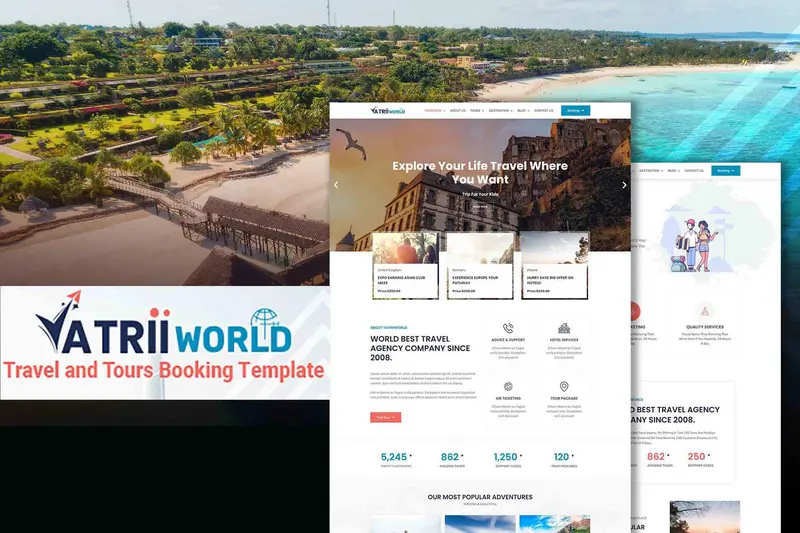This screenshot has width=800, height=533.
Task: Expand the Destination dropdown on back page
Action: [x=651, y=170]
